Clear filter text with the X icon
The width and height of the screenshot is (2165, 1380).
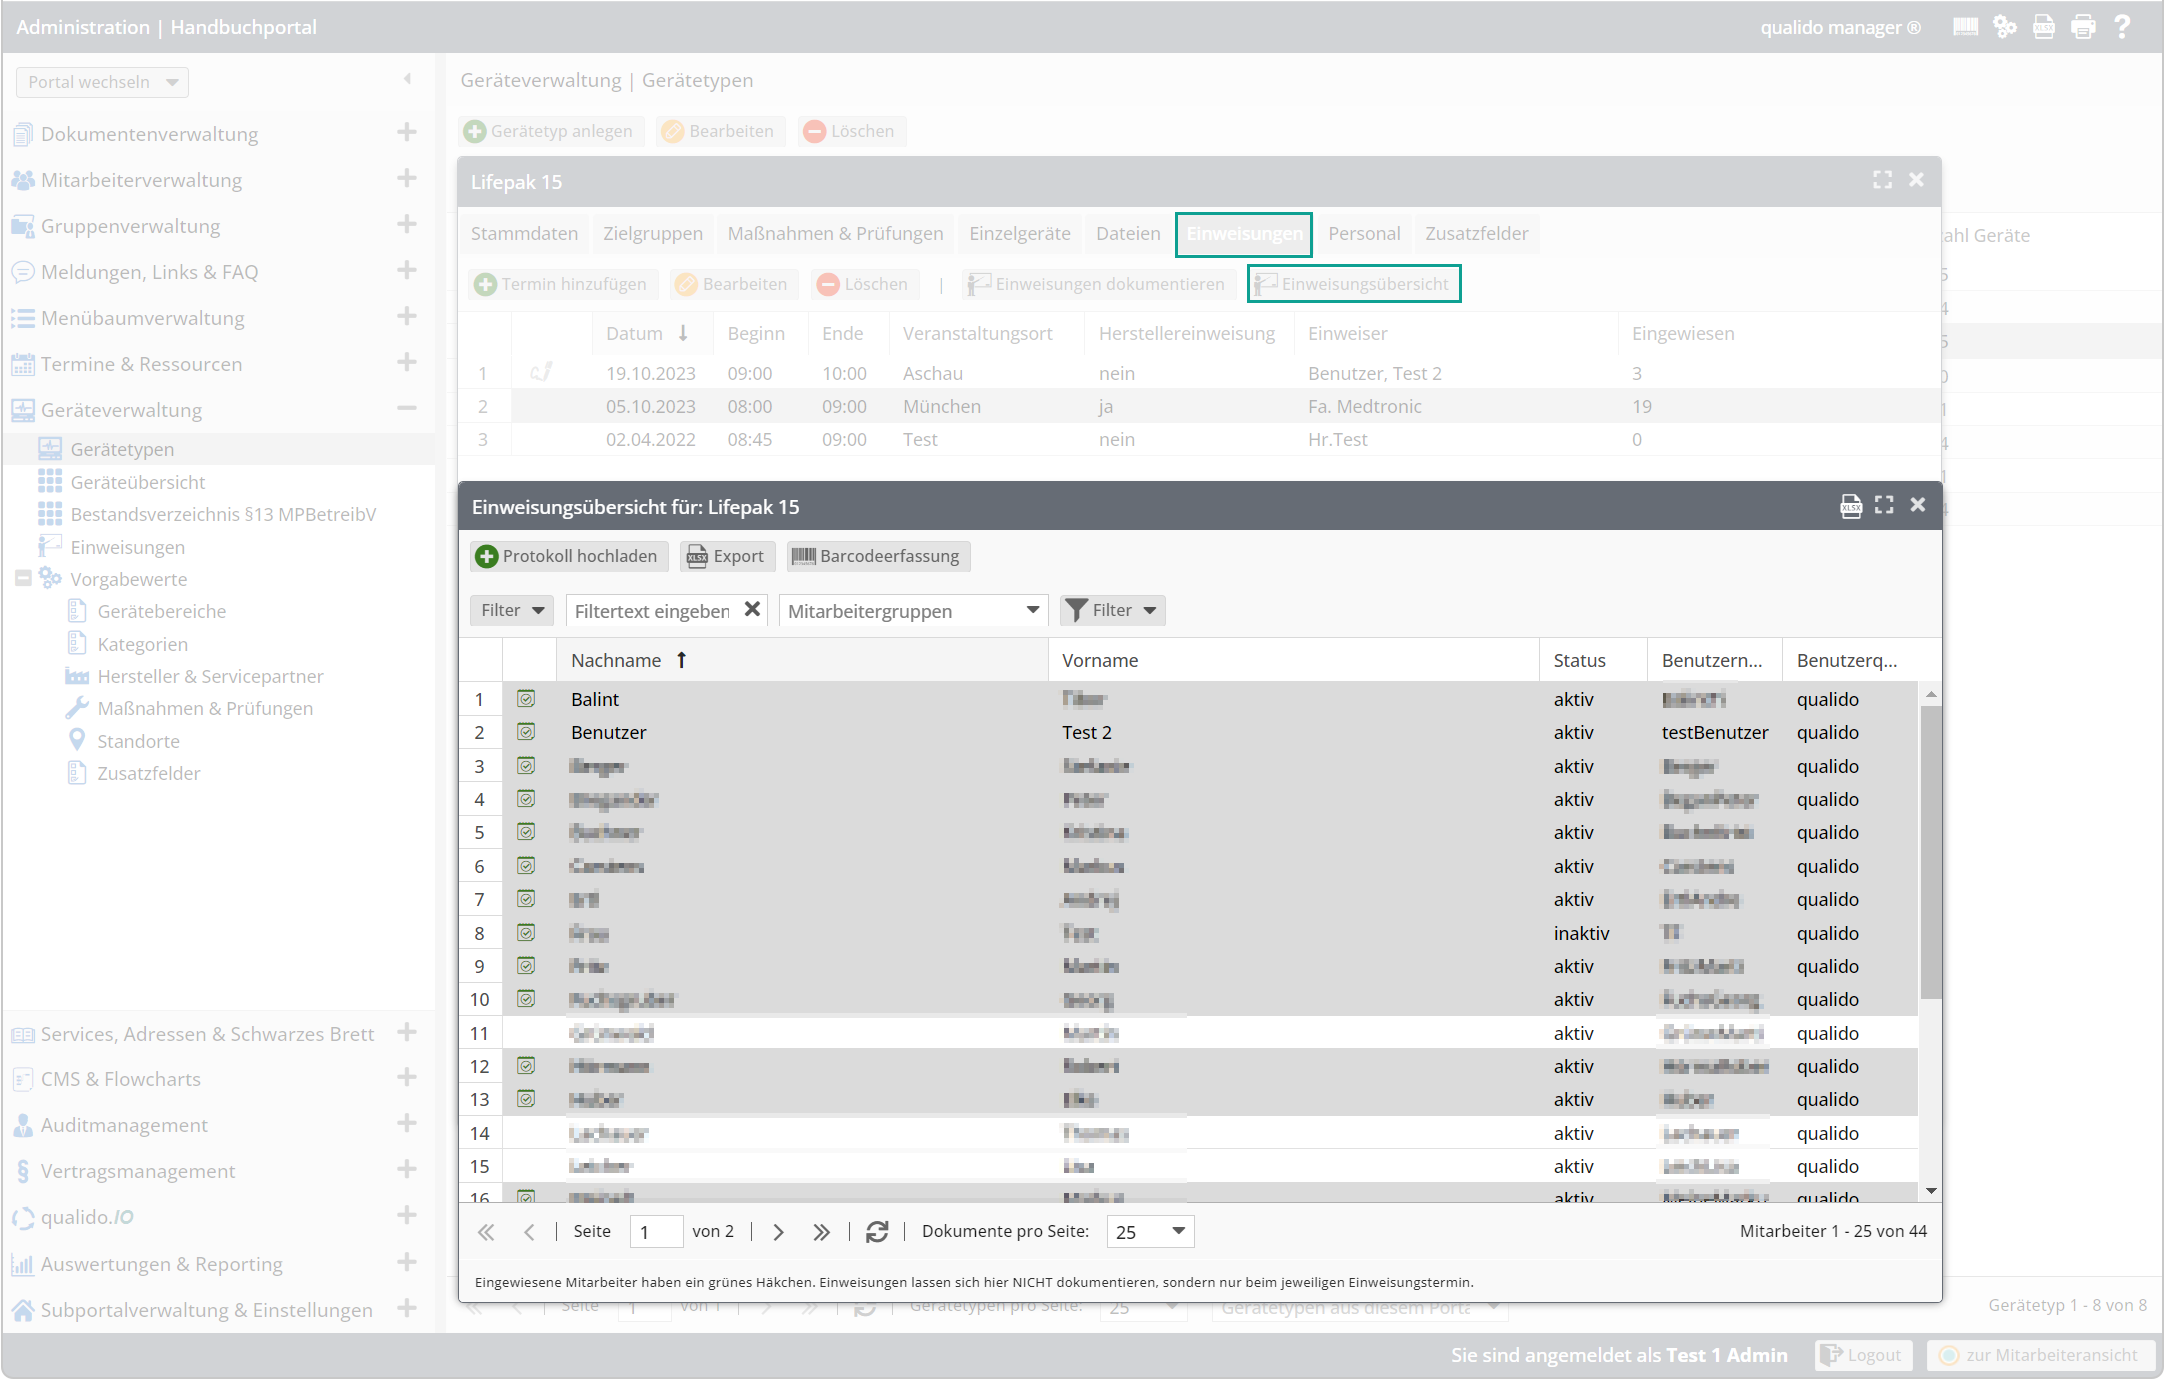(x=752, y=609)
